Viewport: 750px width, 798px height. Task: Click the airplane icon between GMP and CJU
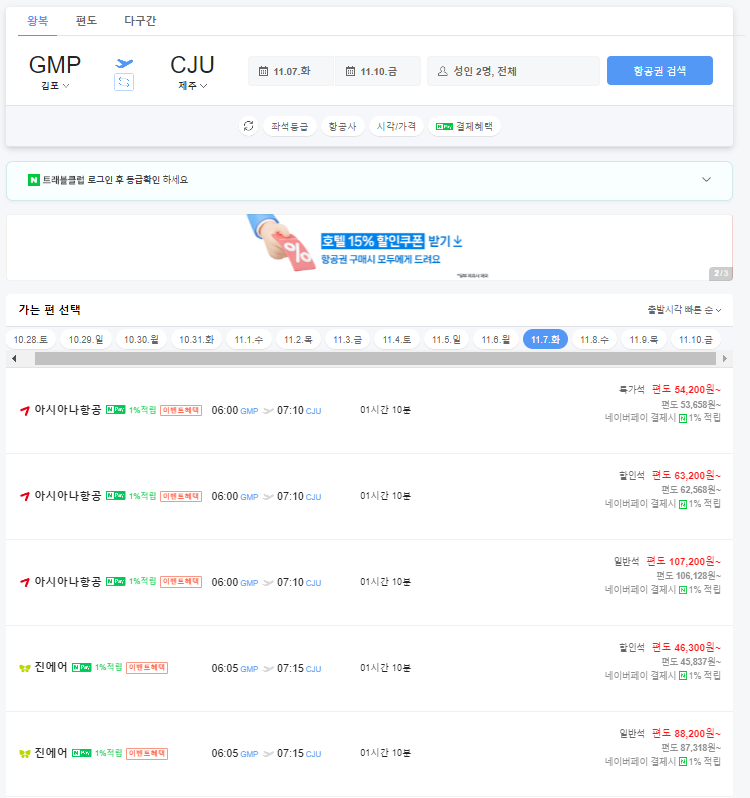click(x=124, y=63)
